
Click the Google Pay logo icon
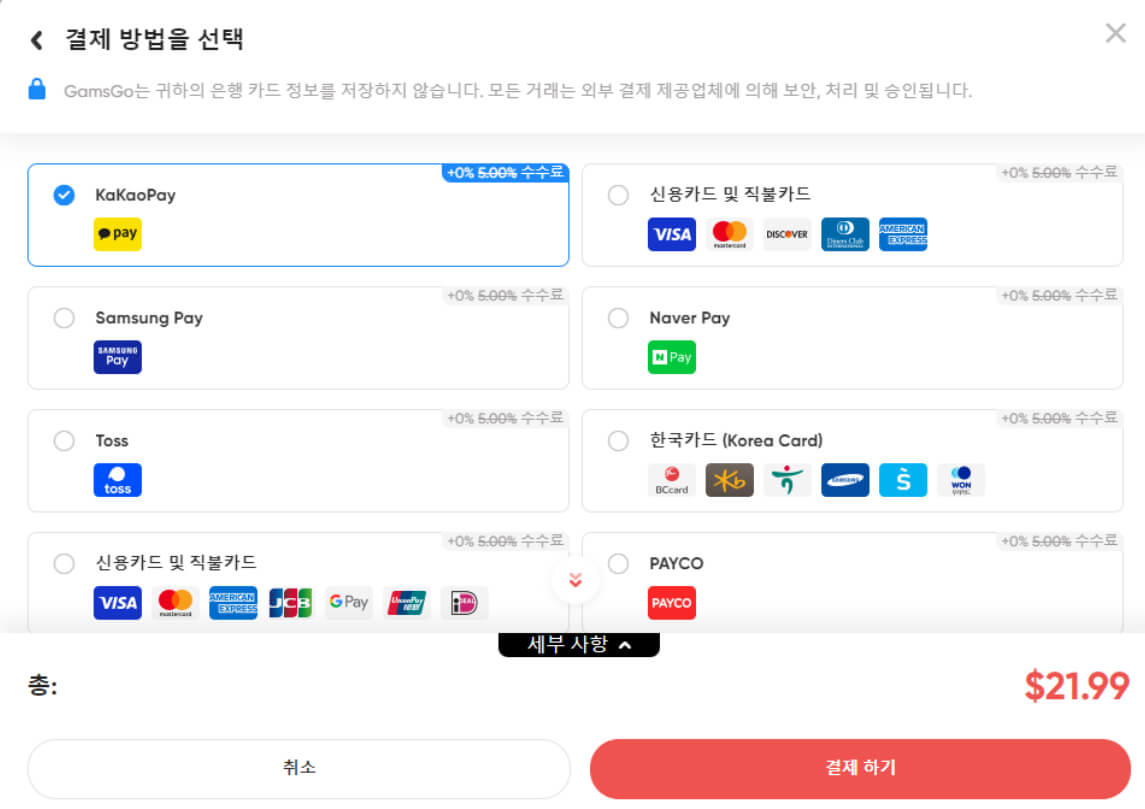(348, 602)
